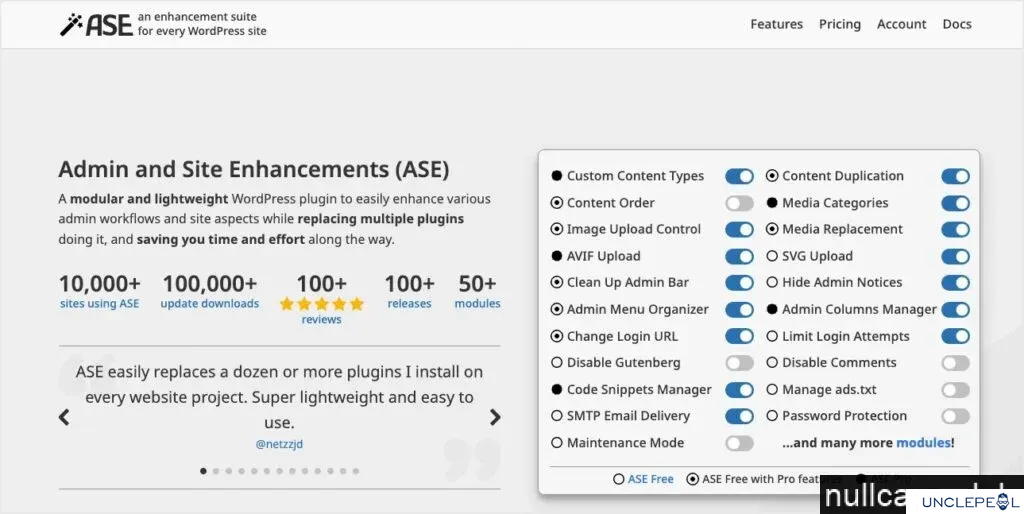Image resolution: width=1024 pixels, height=514 pixels.
Task: Open the Features menu item
Action: pyautogui.click(x=776, y=24)
